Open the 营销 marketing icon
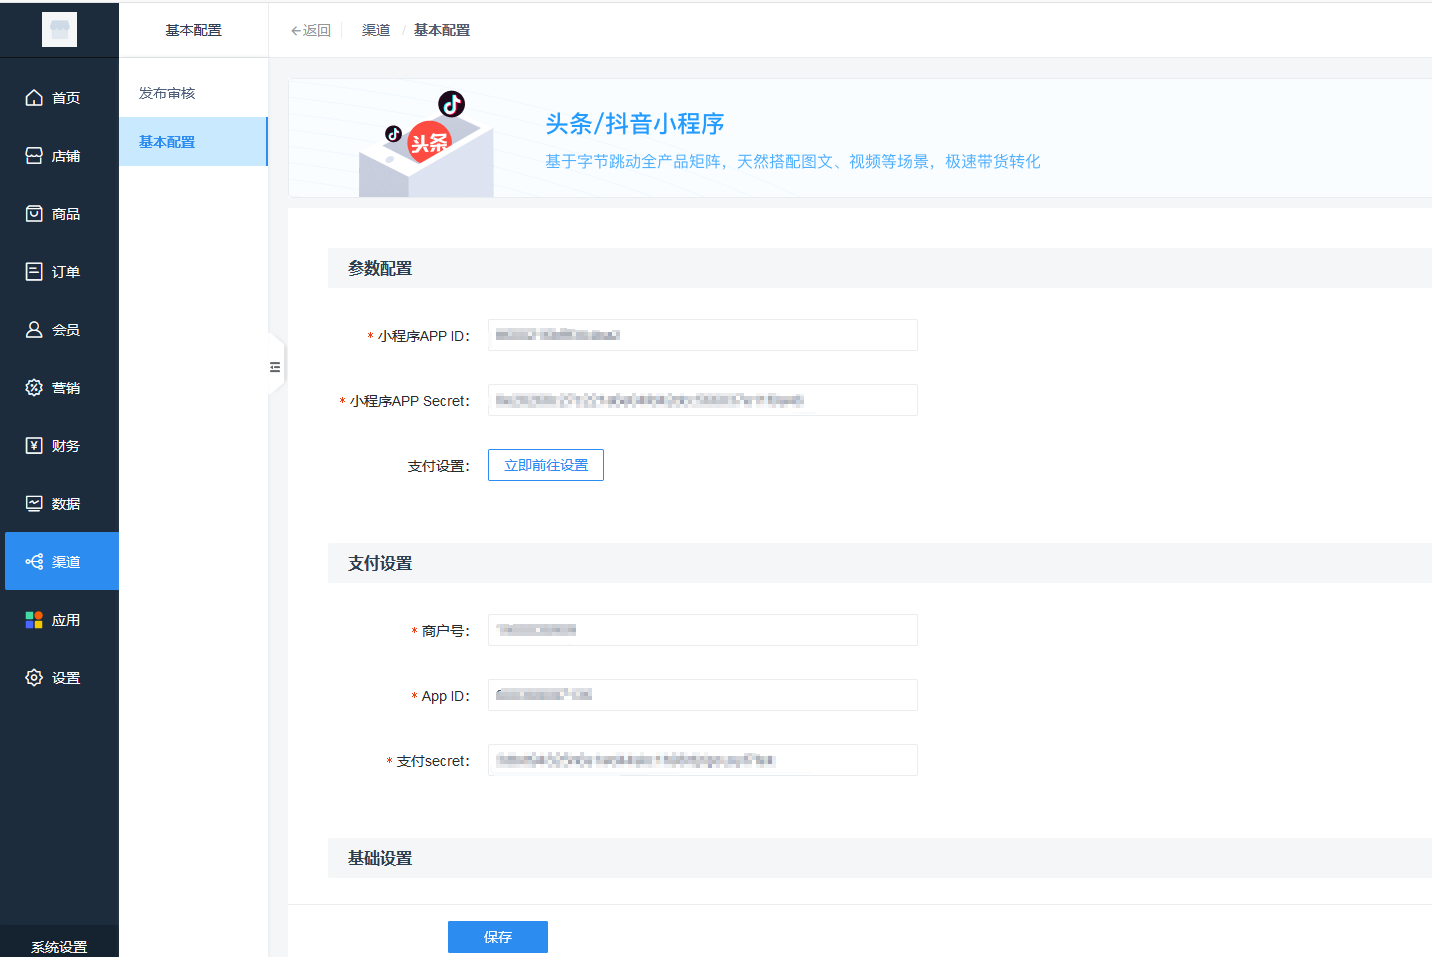 click(34, 387)
